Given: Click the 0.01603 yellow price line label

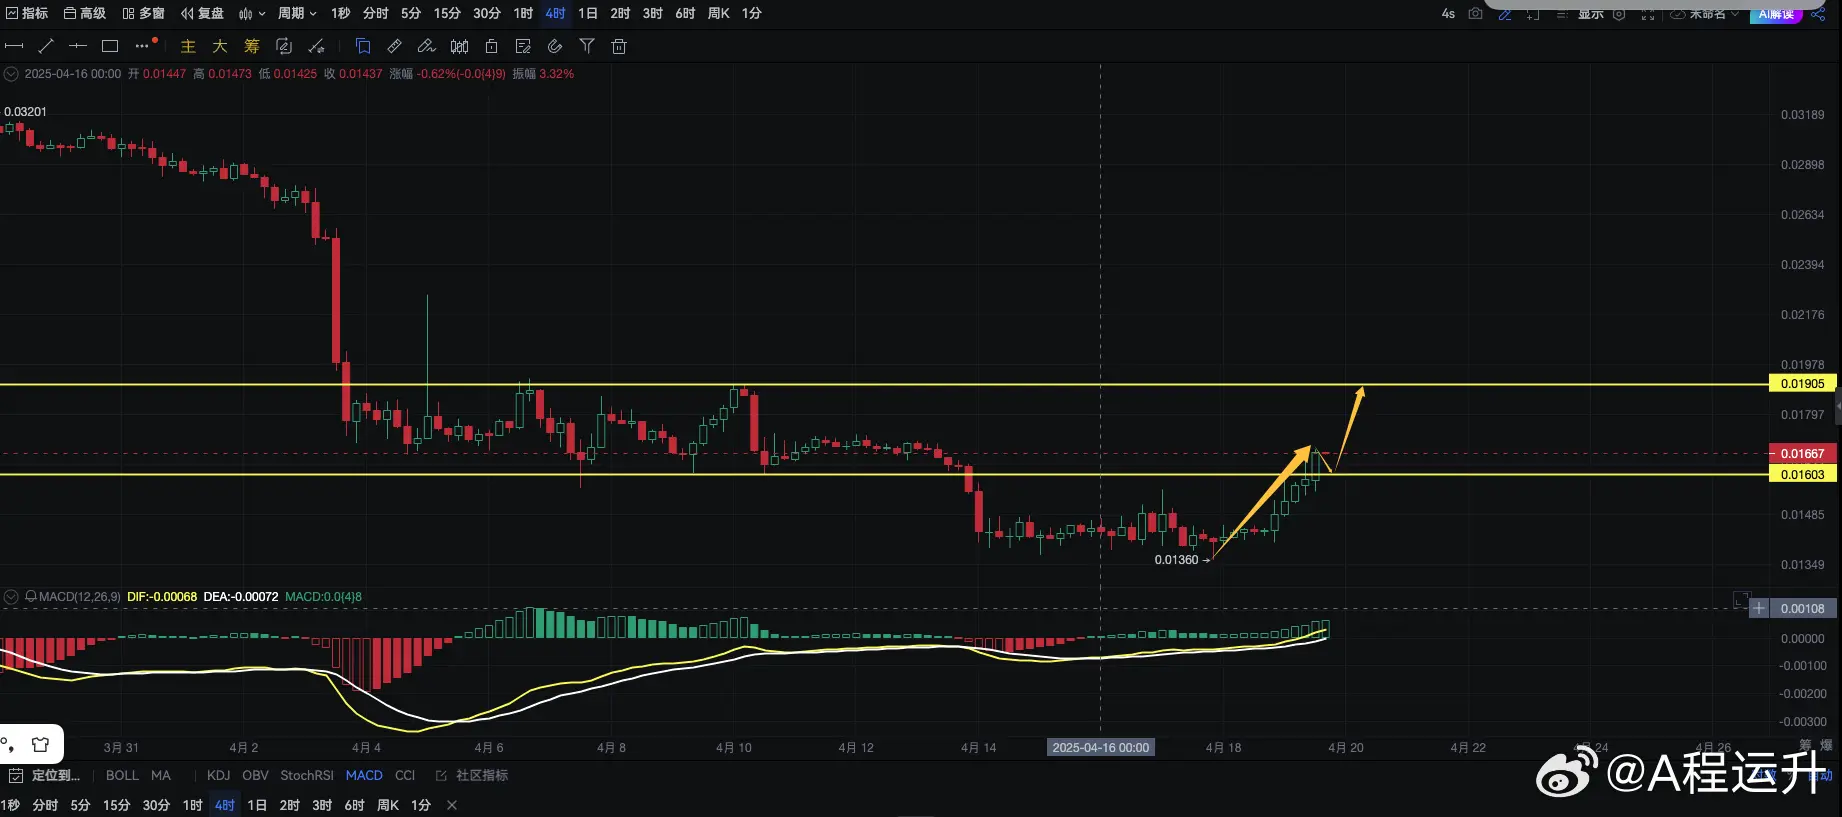Looking at the screenshot, I should click(x=1803, y=475).
